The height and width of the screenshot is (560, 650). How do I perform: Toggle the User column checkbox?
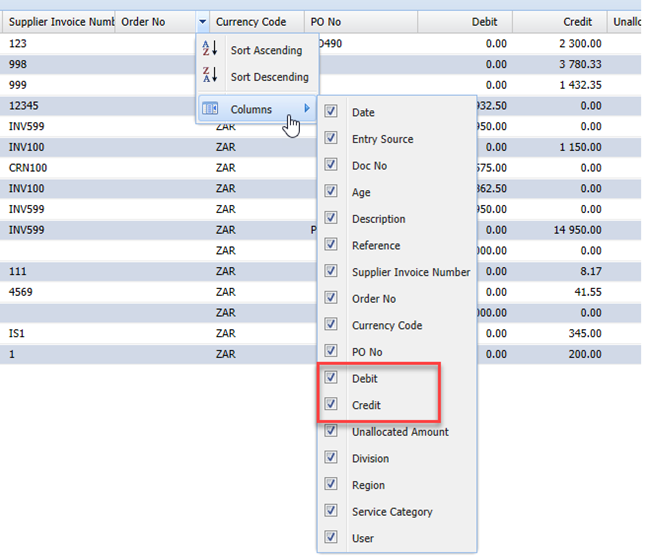click(x=331, y=538)
